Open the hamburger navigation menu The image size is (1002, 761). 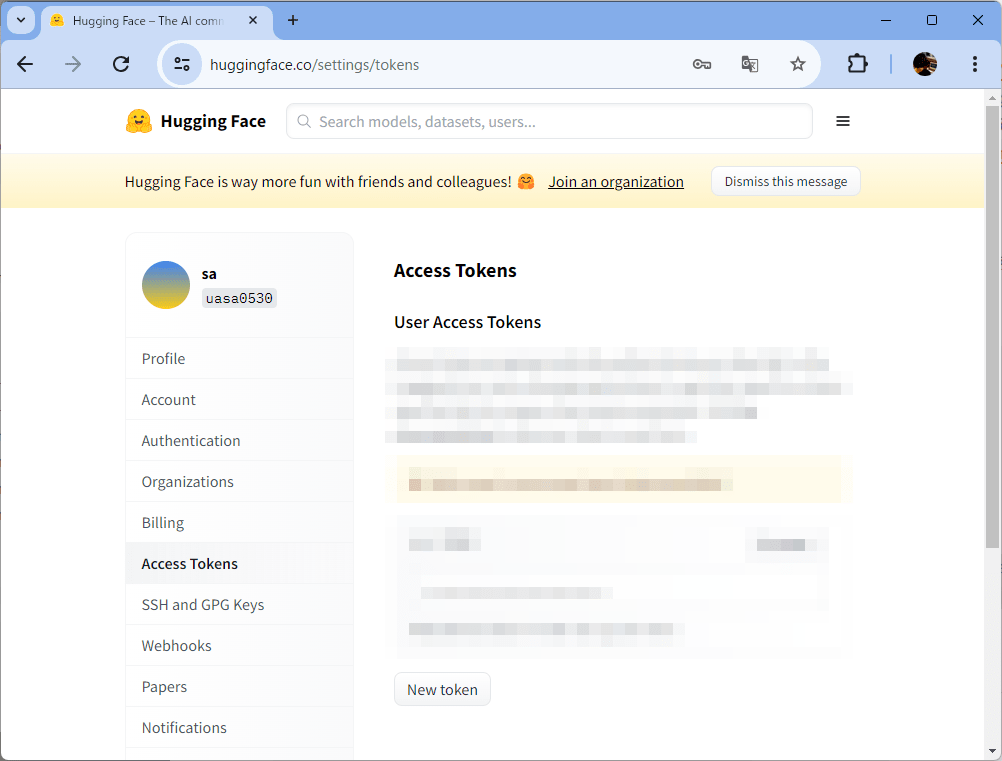click(843, 121)
